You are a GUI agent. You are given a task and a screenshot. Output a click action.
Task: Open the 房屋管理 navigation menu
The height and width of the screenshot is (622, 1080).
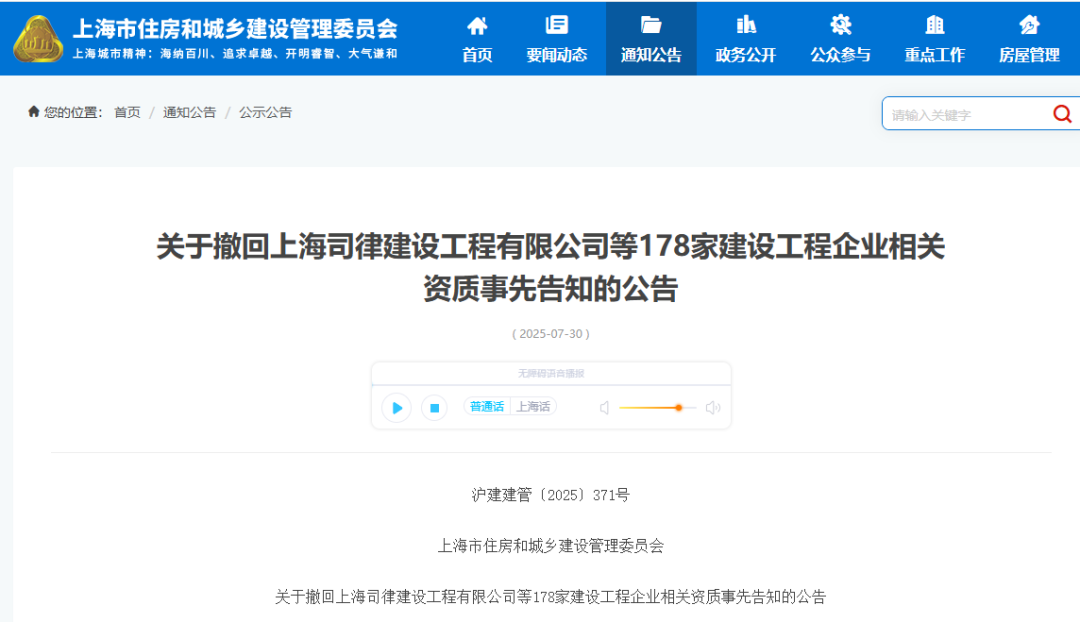click(1029, 39)
